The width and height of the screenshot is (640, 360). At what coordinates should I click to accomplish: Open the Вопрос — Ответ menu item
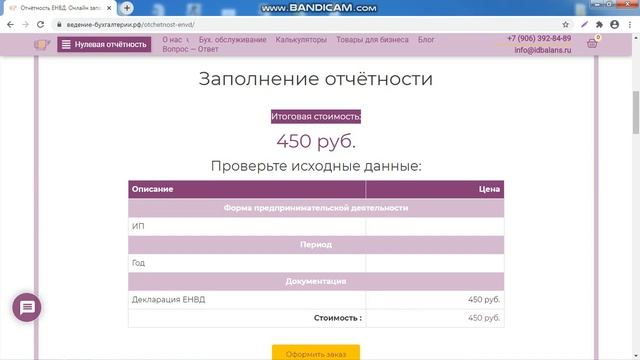pyautogui.click(x=190, y=49)
